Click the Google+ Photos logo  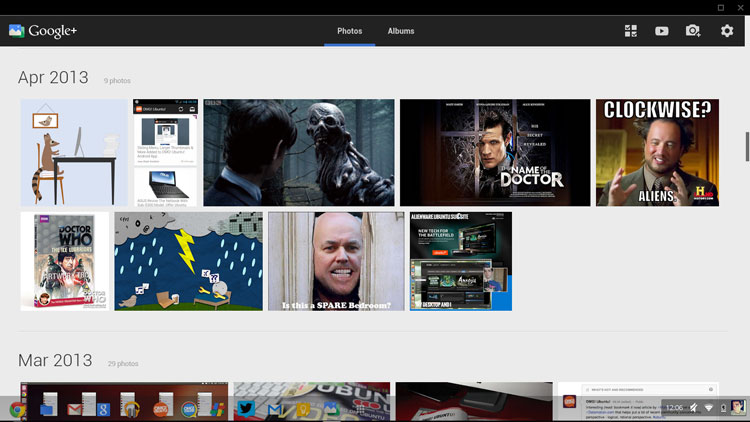[43, 31]
